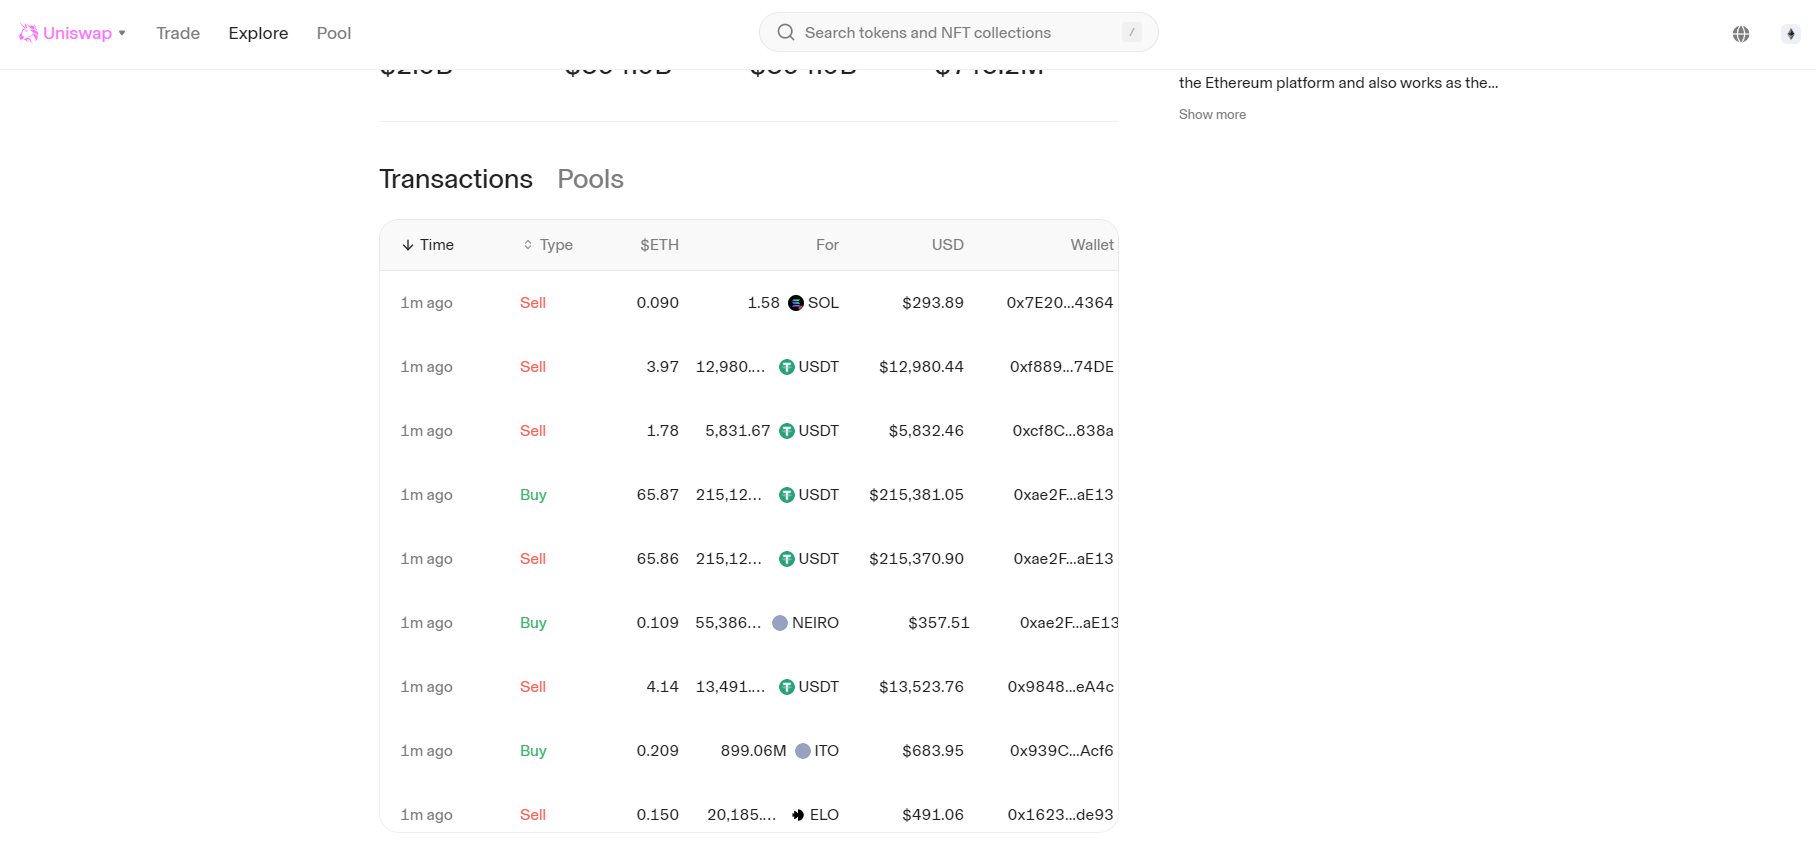This screenshot has height=852, width=1816.
Task: Click the Ethereum network icon in header
Action: (x=1790, y=34)
